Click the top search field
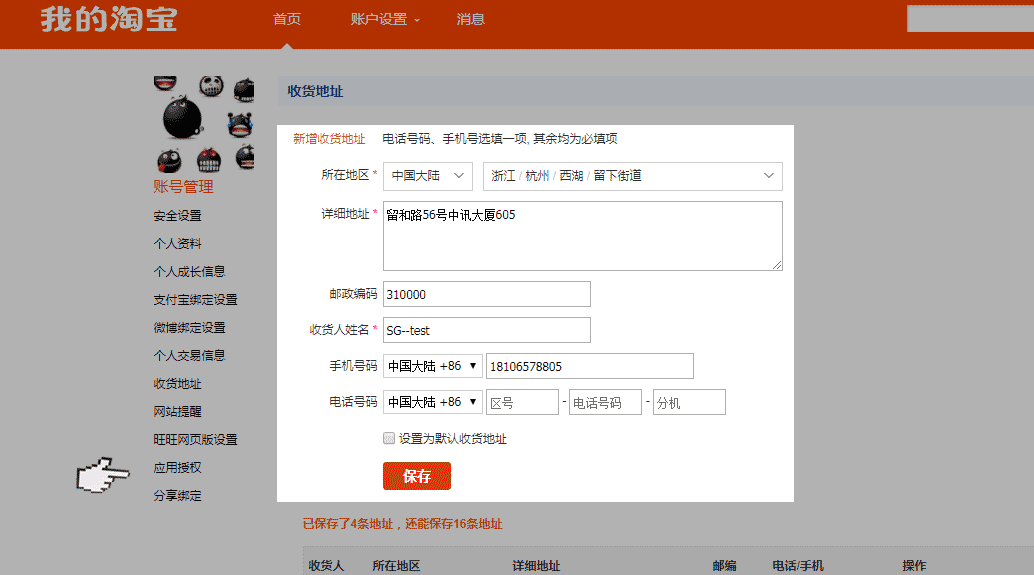Image resolution: width=1034 pixels, height=575 pixels. pyautogui.click(x=970, y=18)
